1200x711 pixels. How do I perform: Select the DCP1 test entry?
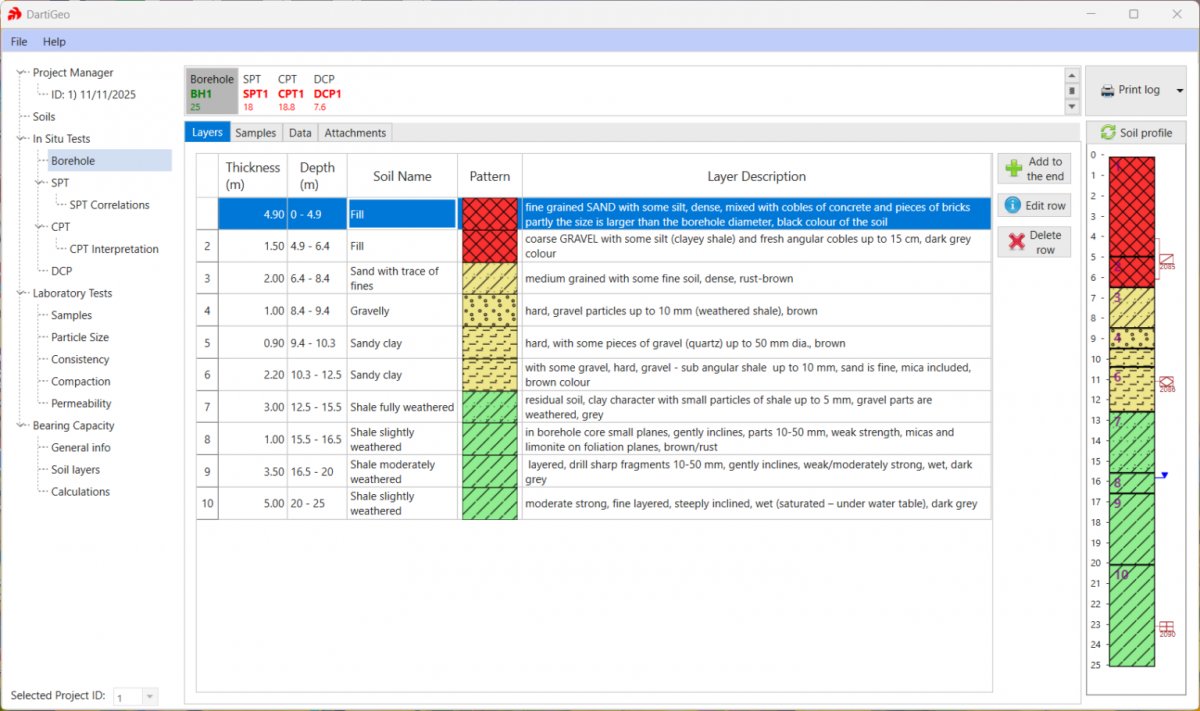327,94
